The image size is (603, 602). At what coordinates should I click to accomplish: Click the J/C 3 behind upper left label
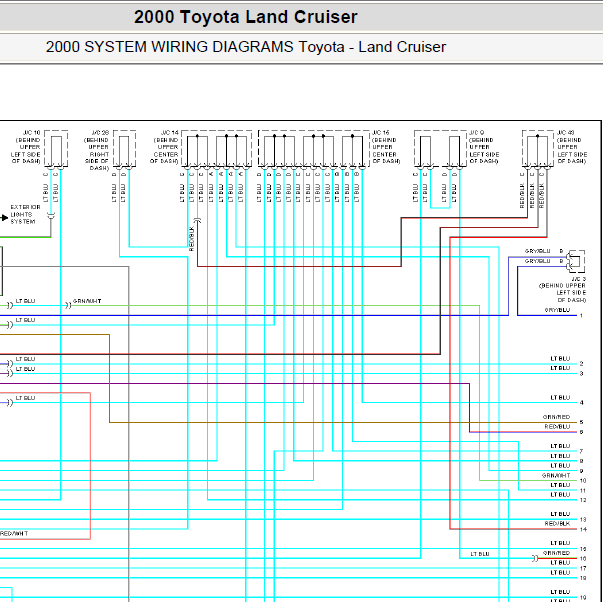[x=562, y=289]
